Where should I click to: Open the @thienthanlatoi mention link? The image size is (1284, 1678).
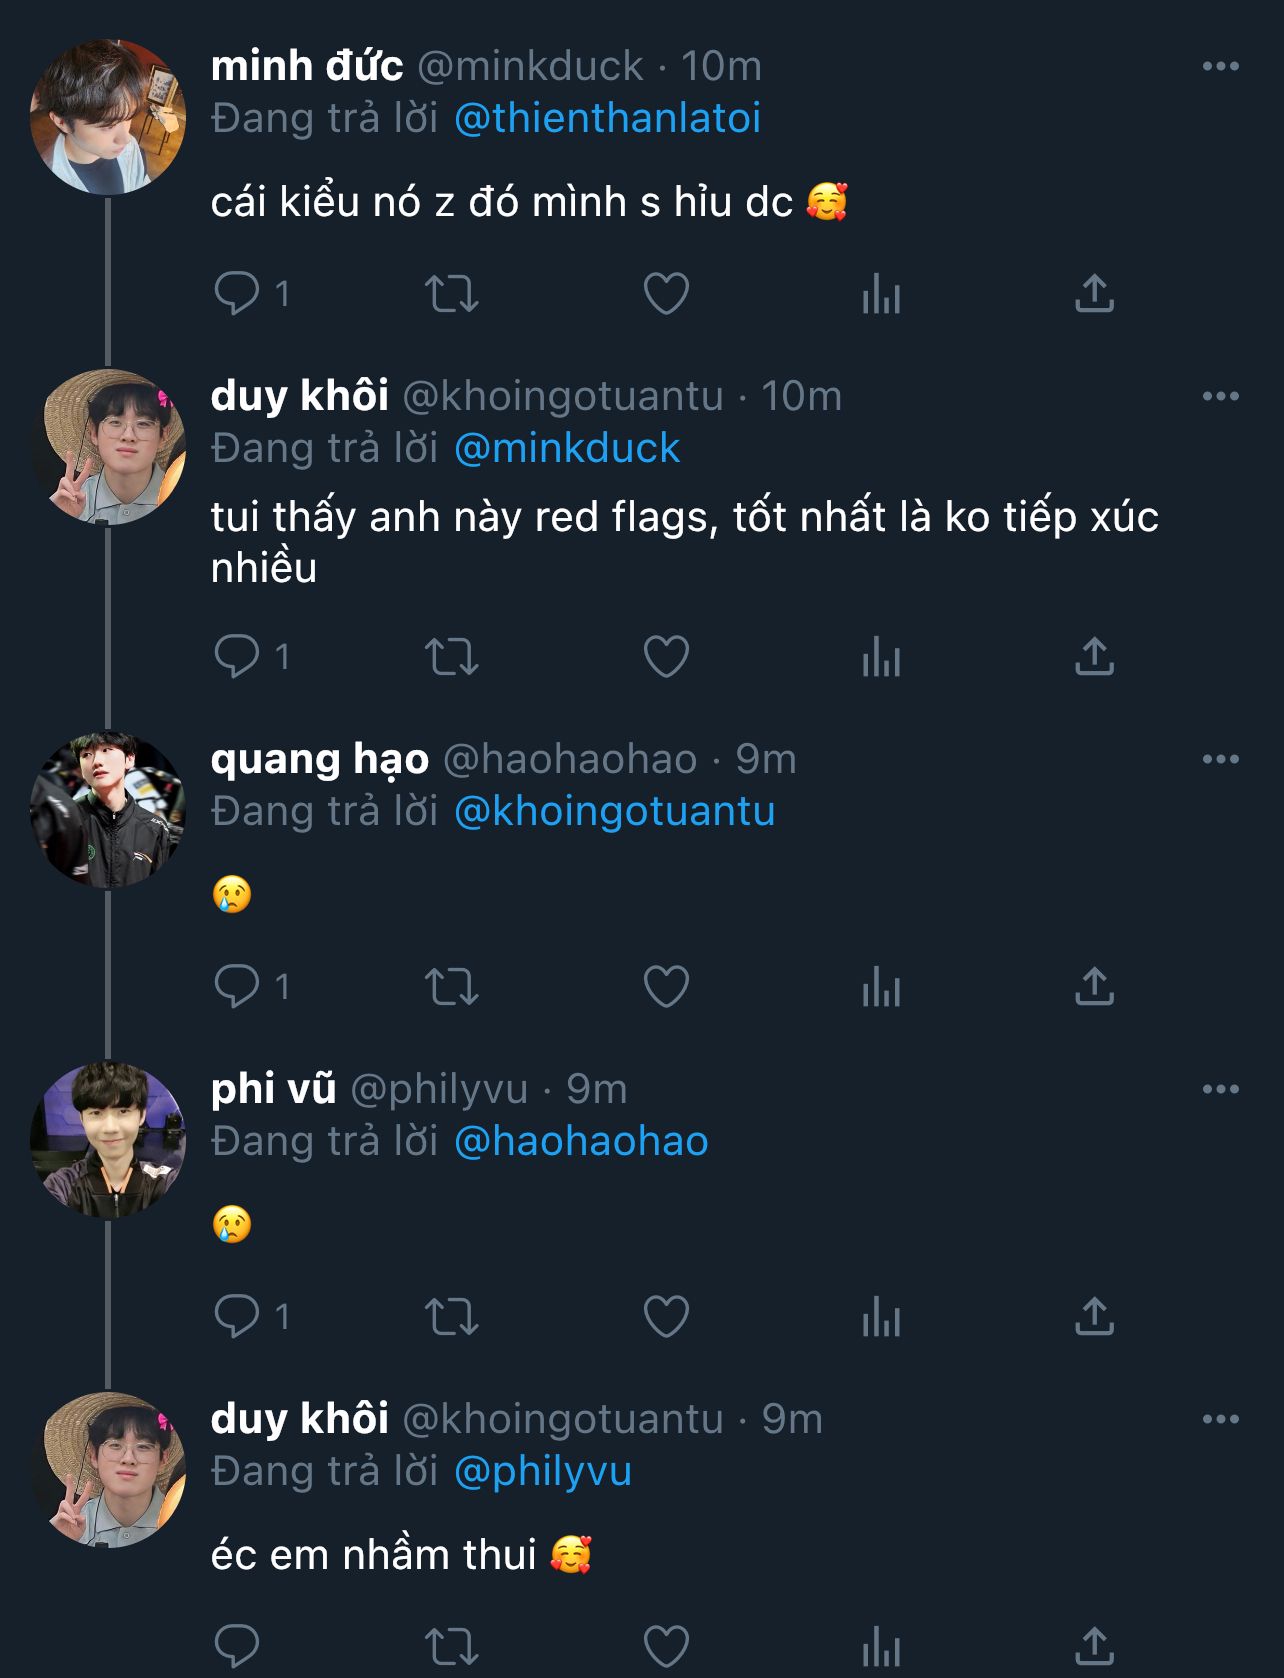607,119
